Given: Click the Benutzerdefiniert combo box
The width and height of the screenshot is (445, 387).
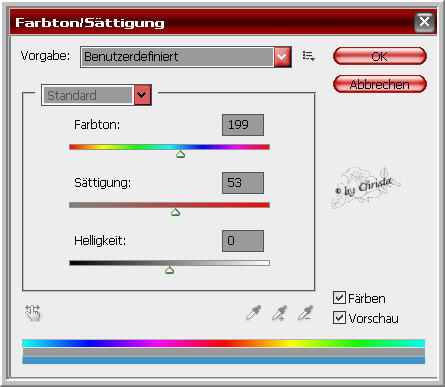Looking at the screenshot, I should pyautogui.click(x=186, y=57).
